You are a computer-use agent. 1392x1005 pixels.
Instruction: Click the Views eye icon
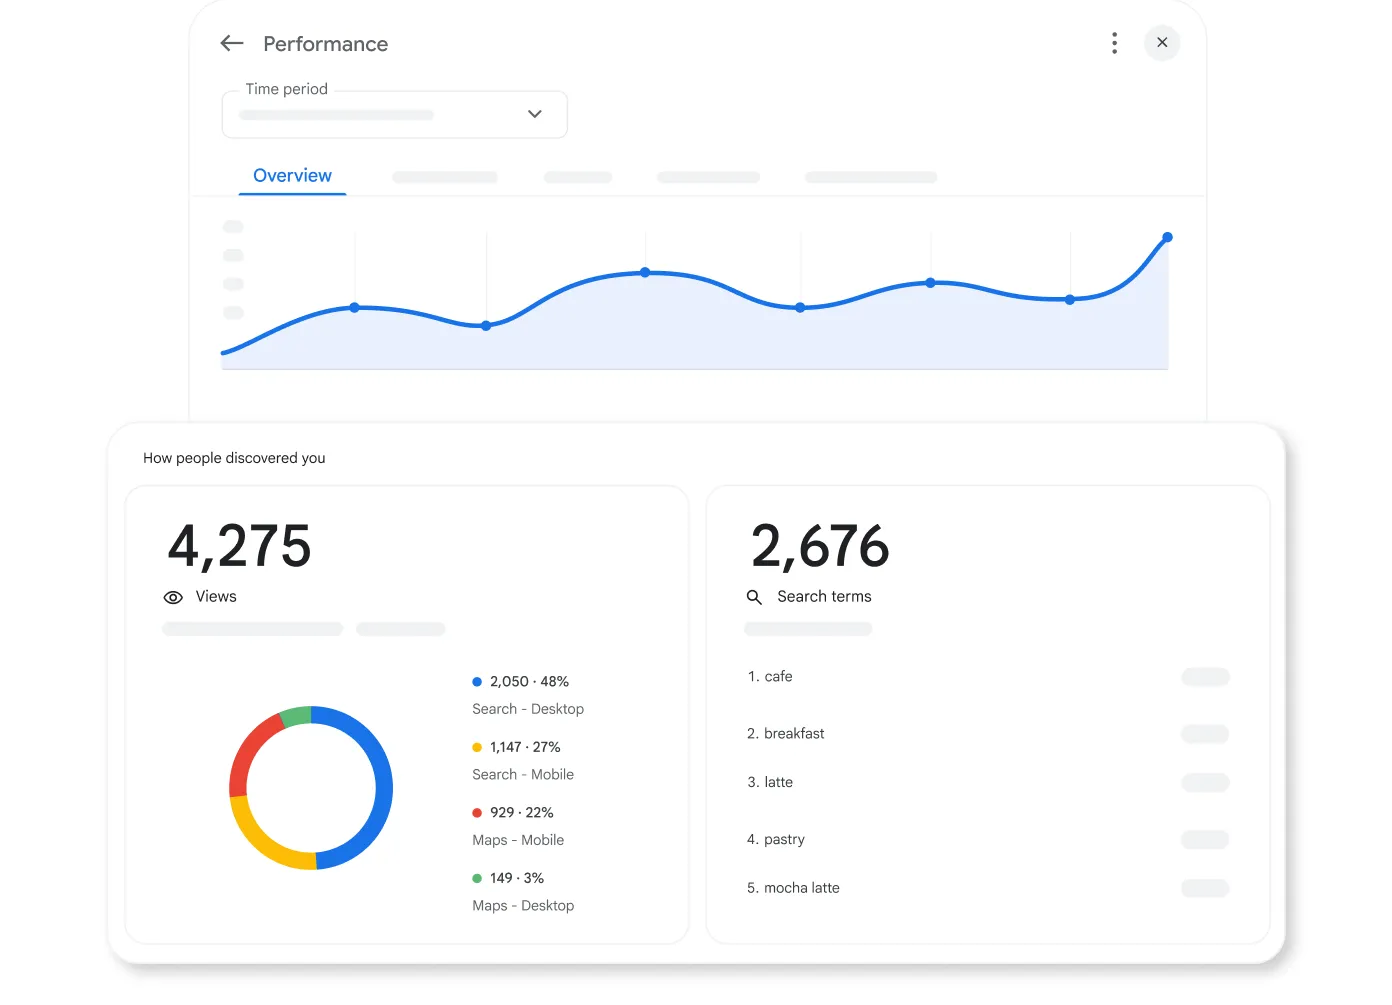172,597
